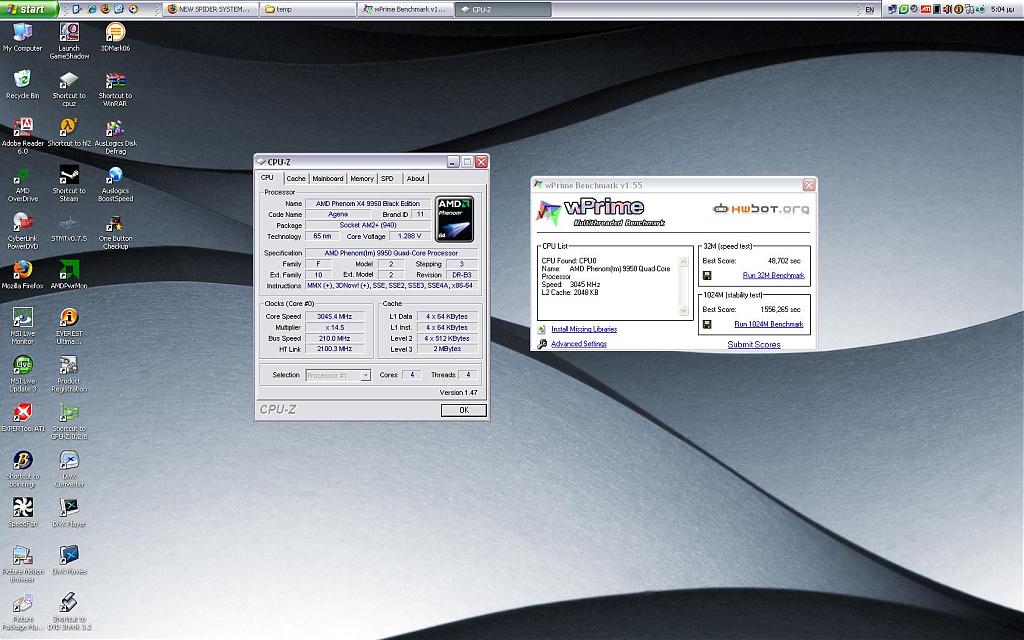Switch to the Cache tab in CPU-Z
Screen dimensions: 1024x640
coord(296,178)
